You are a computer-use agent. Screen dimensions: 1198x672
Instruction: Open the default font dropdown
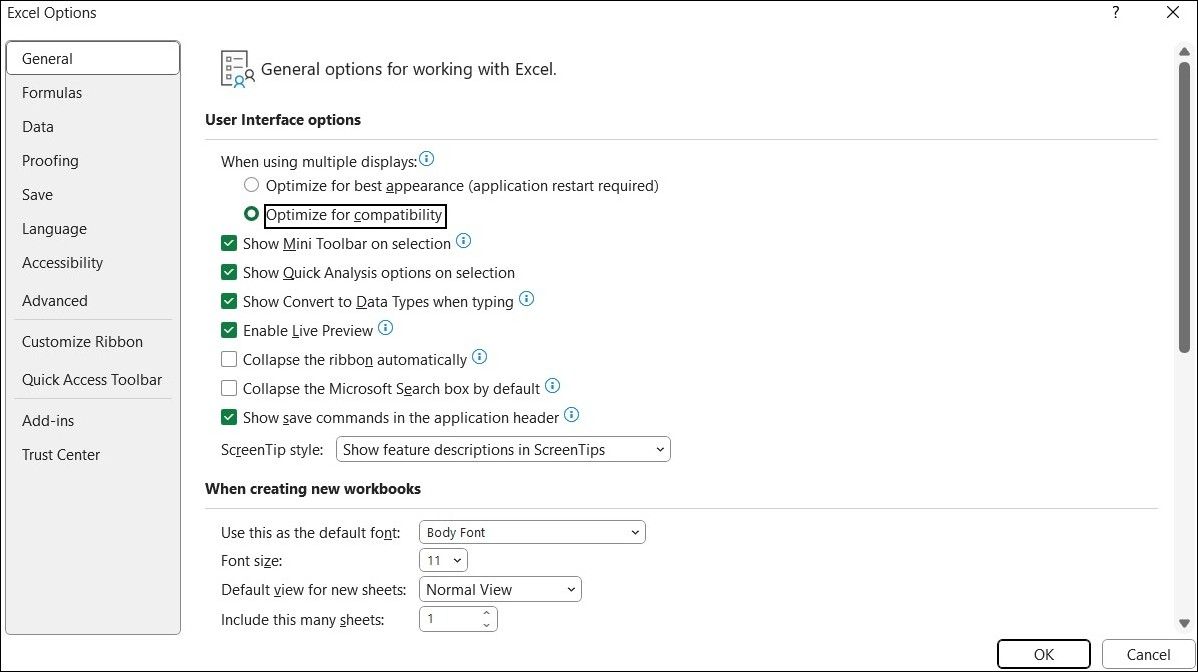tap(531, 532)
